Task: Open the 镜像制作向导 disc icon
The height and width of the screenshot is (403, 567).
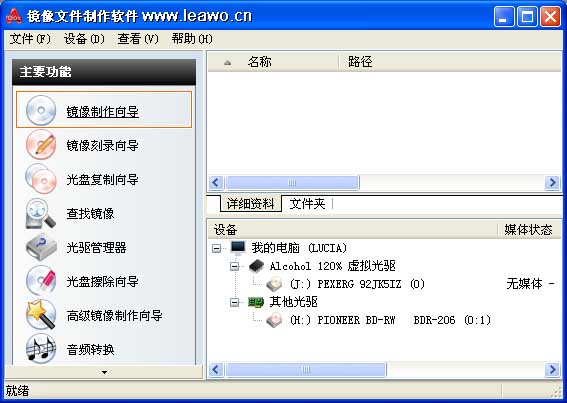Action: coord(41,110)
